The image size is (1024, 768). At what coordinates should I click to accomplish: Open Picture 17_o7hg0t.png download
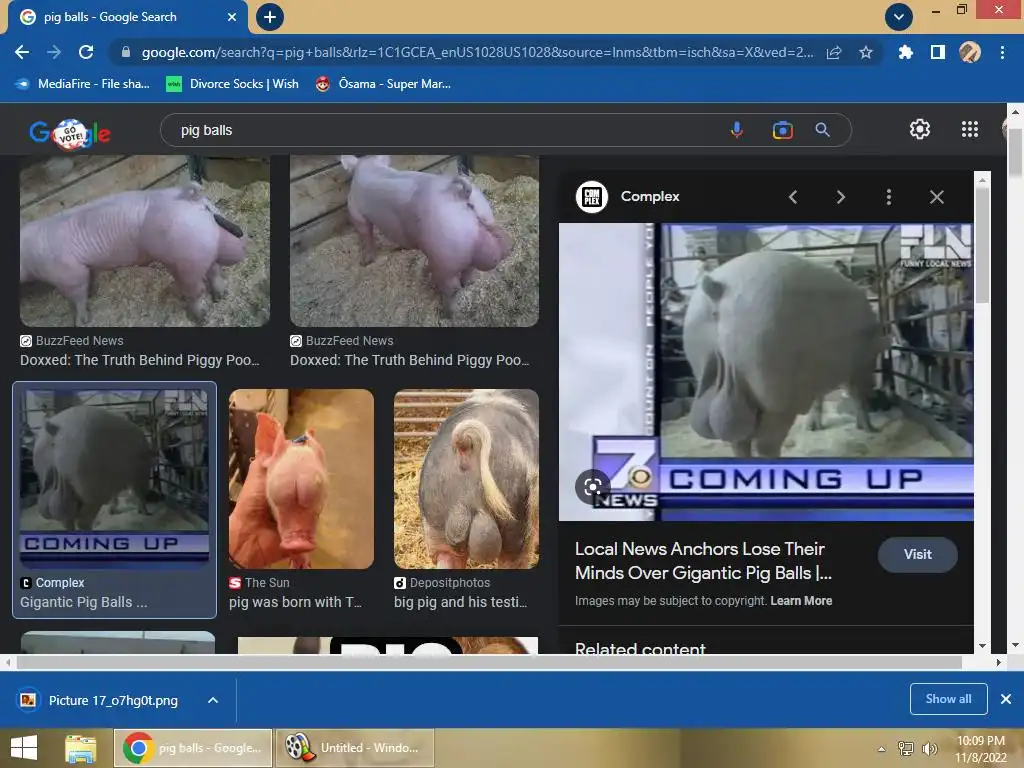(99, 700)
